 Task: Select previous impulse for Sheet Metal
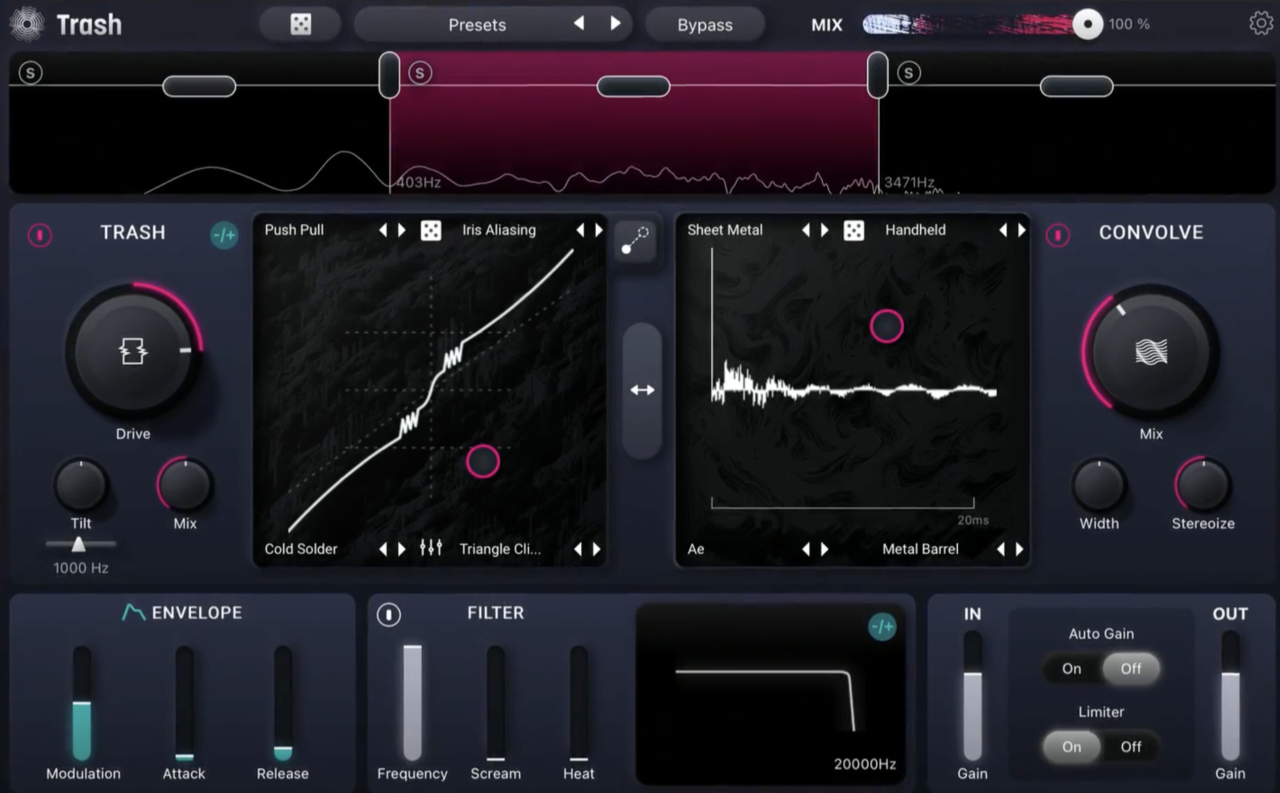click(x=805, y=230)
